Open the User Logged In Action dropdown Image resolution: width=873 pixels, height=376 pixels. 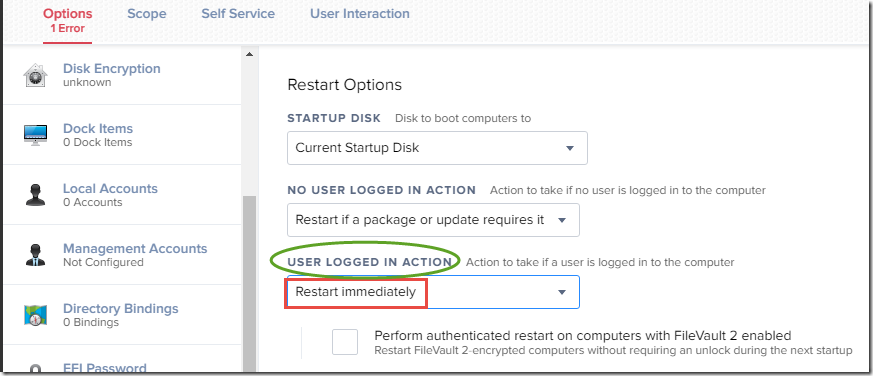[433, 292]
